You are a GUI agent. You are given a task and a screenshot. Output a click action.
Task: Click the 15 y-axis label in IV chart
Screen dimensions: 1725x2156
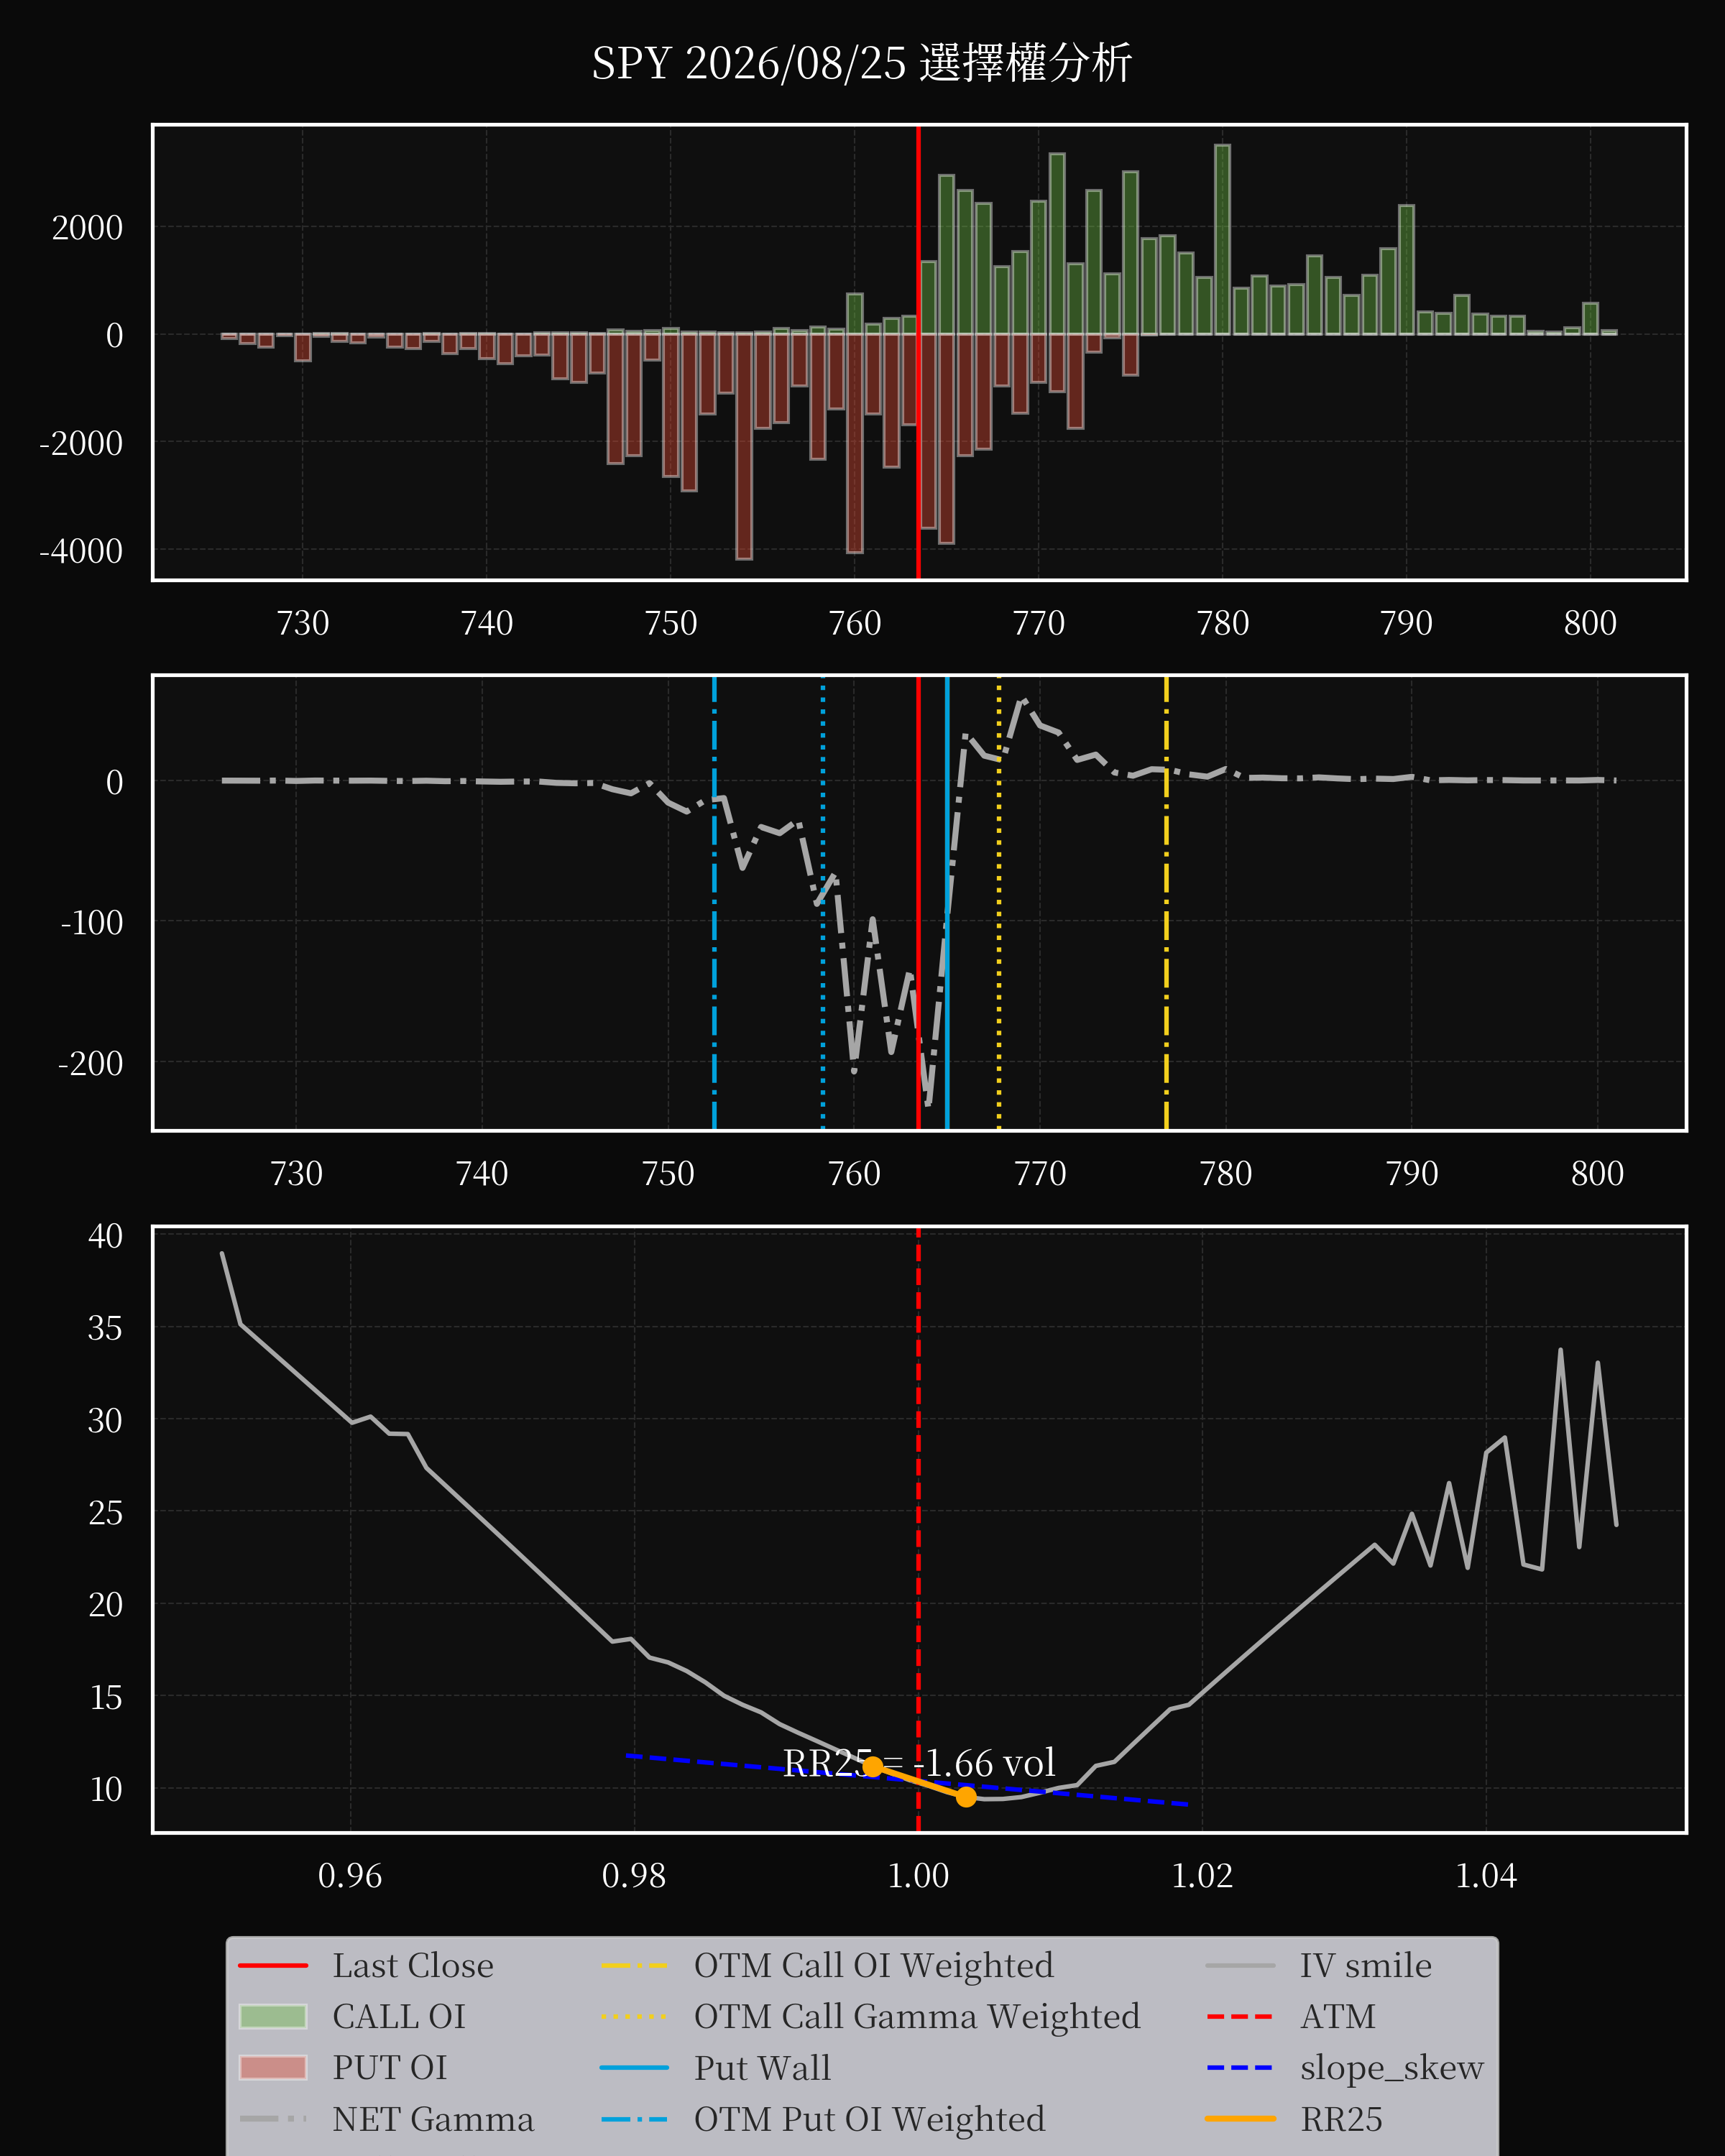106,1697
